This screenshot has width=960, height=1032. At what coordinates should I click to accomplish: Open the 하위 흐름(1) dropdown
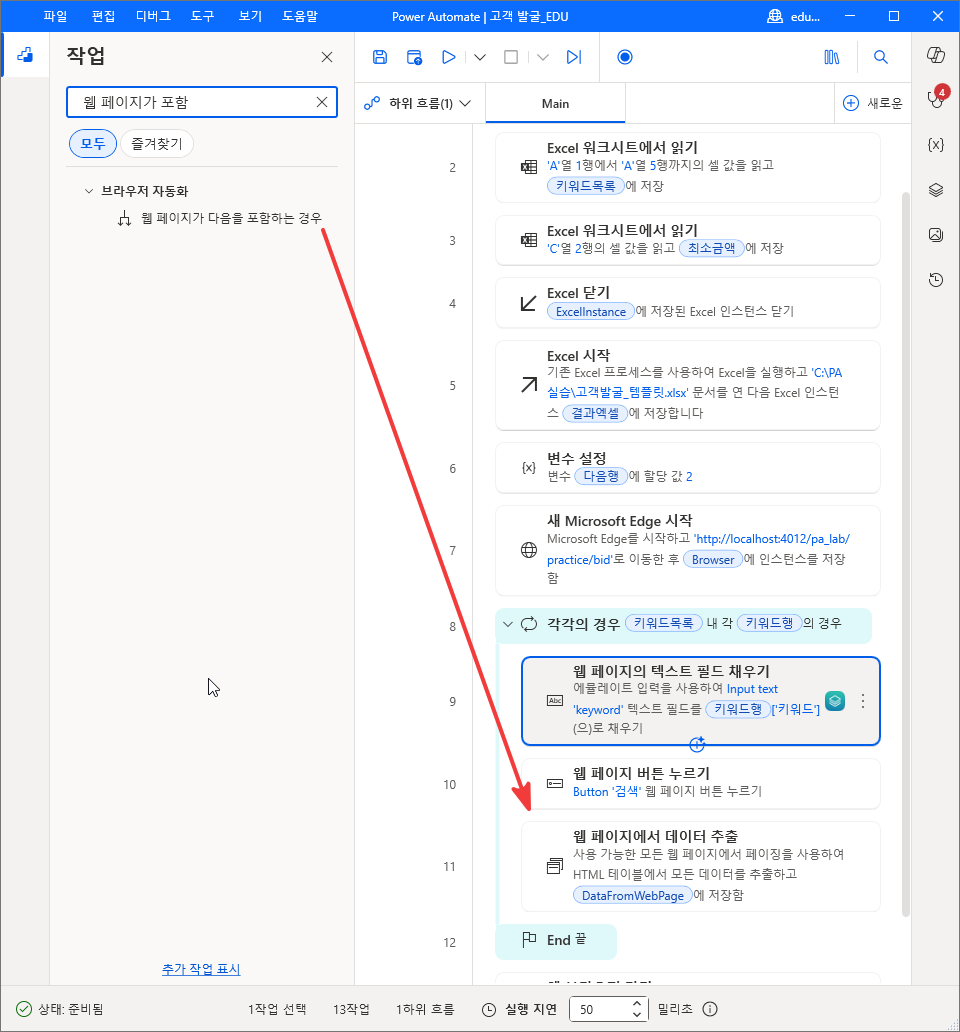(x=419, y=103)
